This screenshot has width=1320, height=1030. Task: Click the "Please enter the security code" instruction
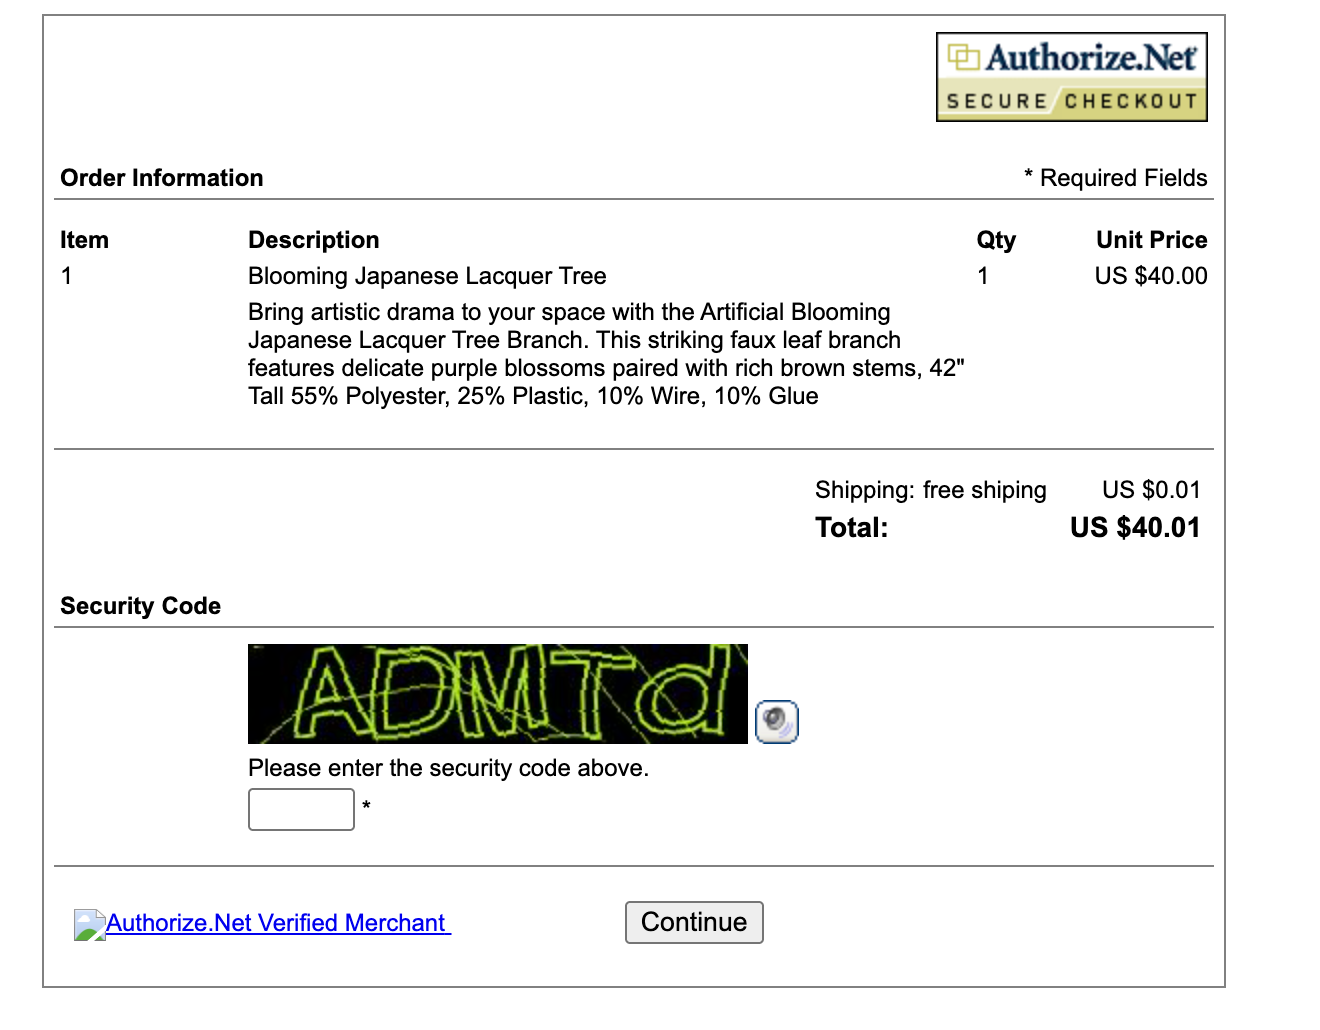pyautogui.click(x=448, y=768)
